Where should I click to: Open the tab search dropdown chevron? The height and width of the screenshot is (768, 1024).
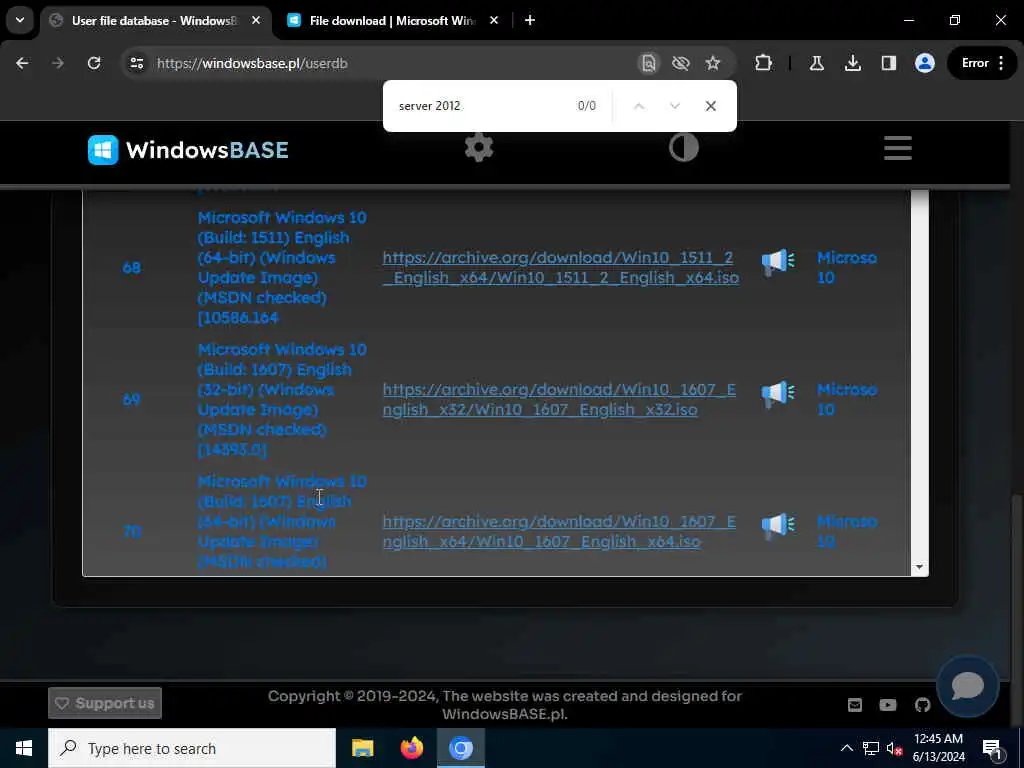(x=20, y=20)
